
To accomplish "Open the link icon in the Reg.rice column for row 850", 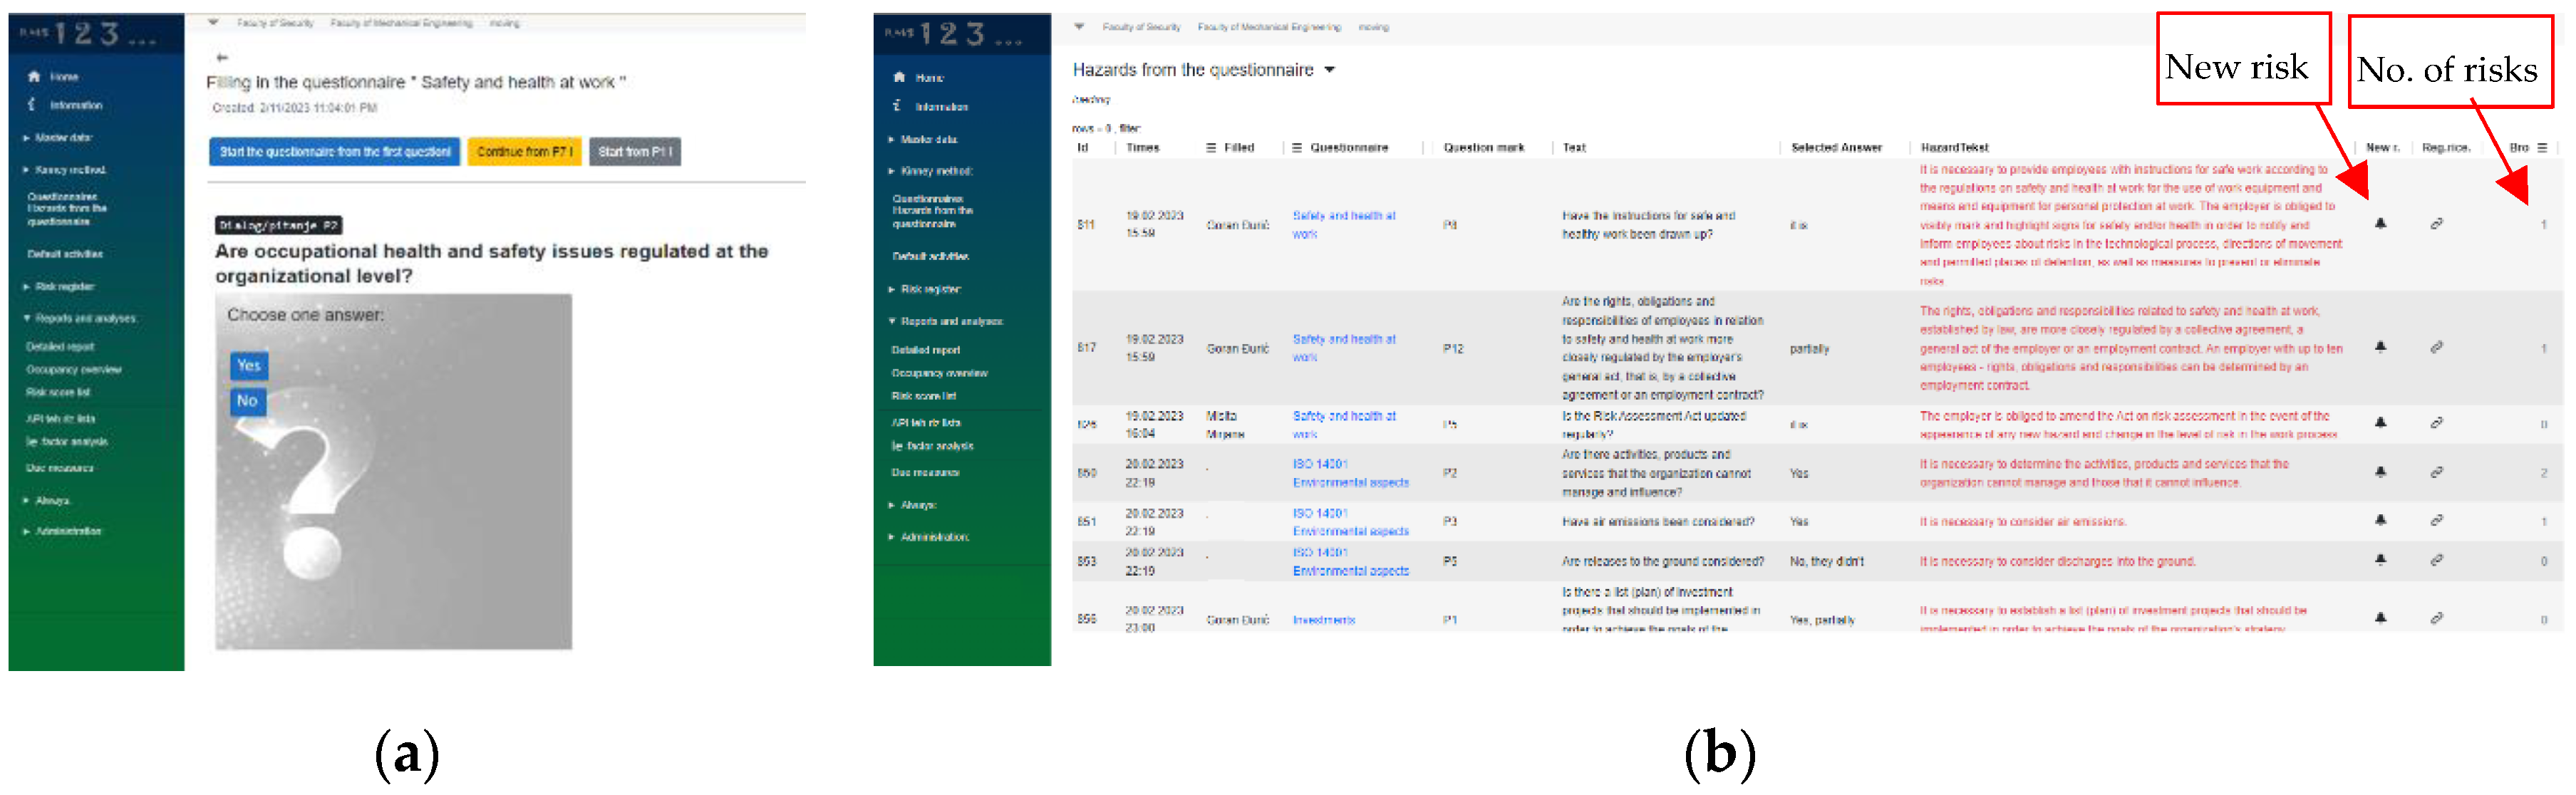I will pos(2436,473).
